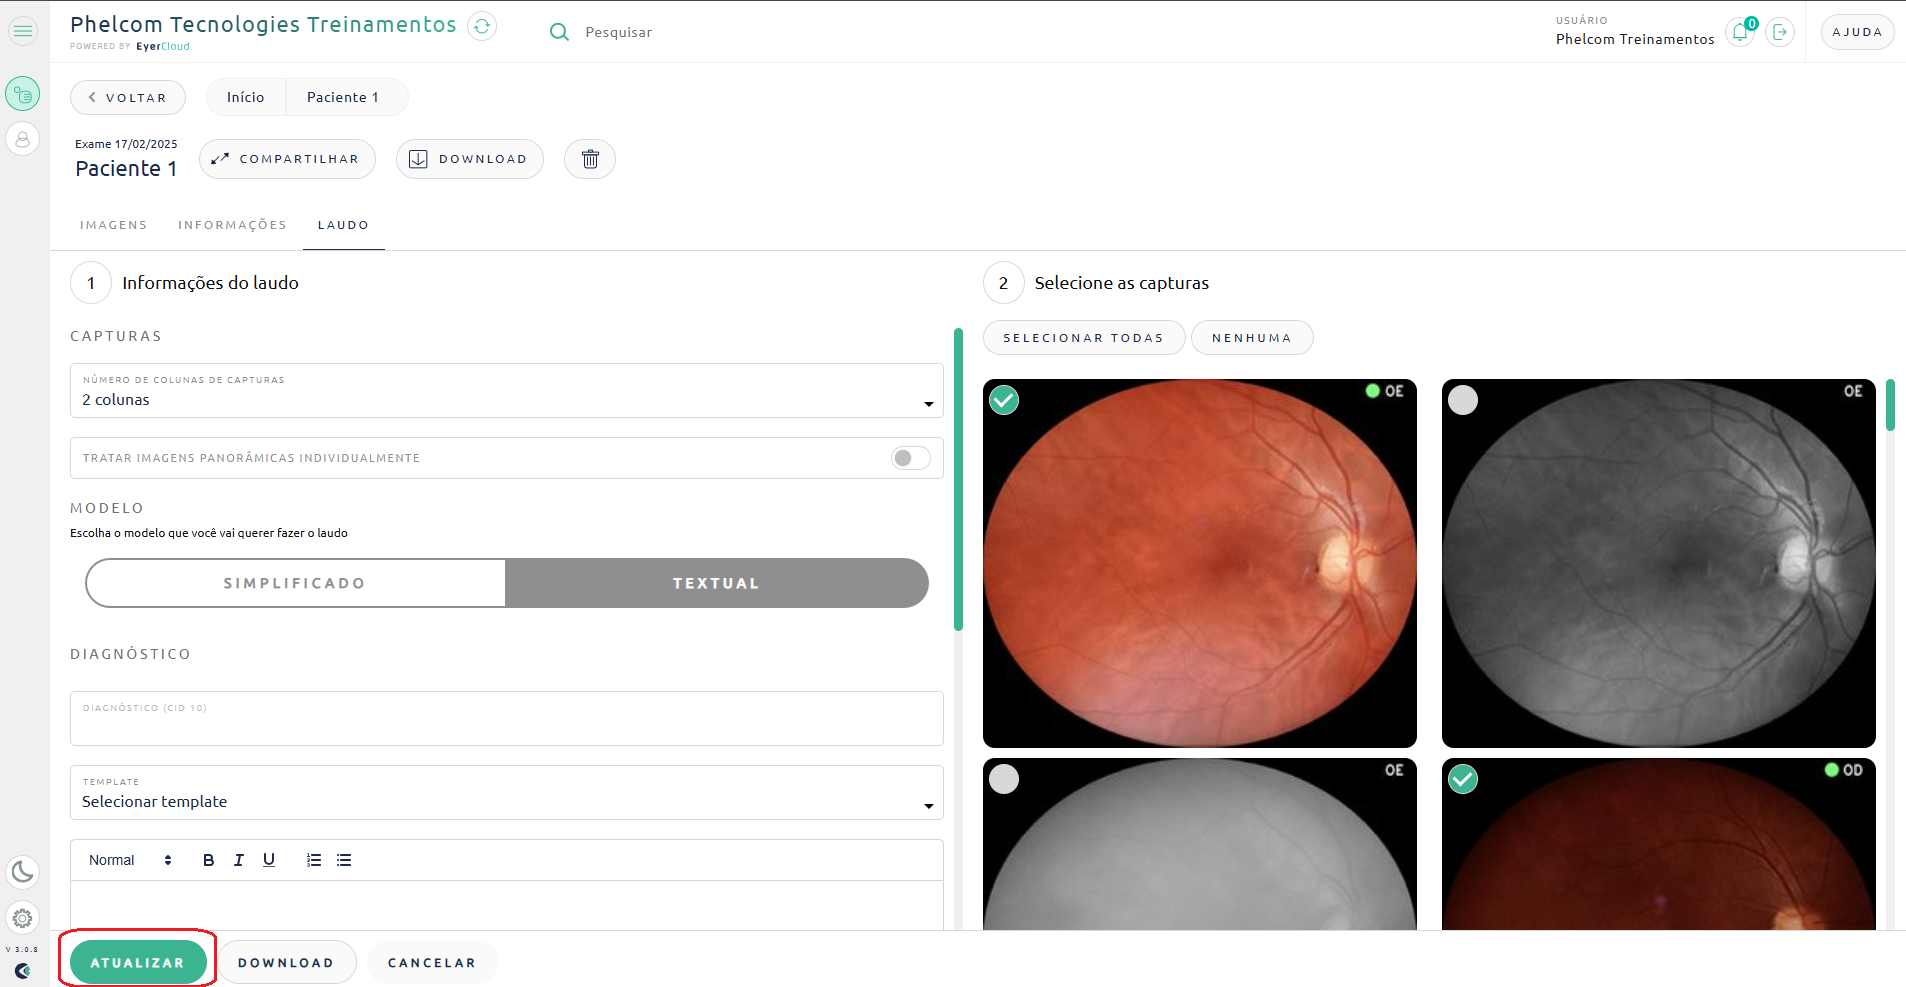The width and height of the screenshot is (1906, 987).
Task: Open the patients sidebar icon
Action: [23, 139]
